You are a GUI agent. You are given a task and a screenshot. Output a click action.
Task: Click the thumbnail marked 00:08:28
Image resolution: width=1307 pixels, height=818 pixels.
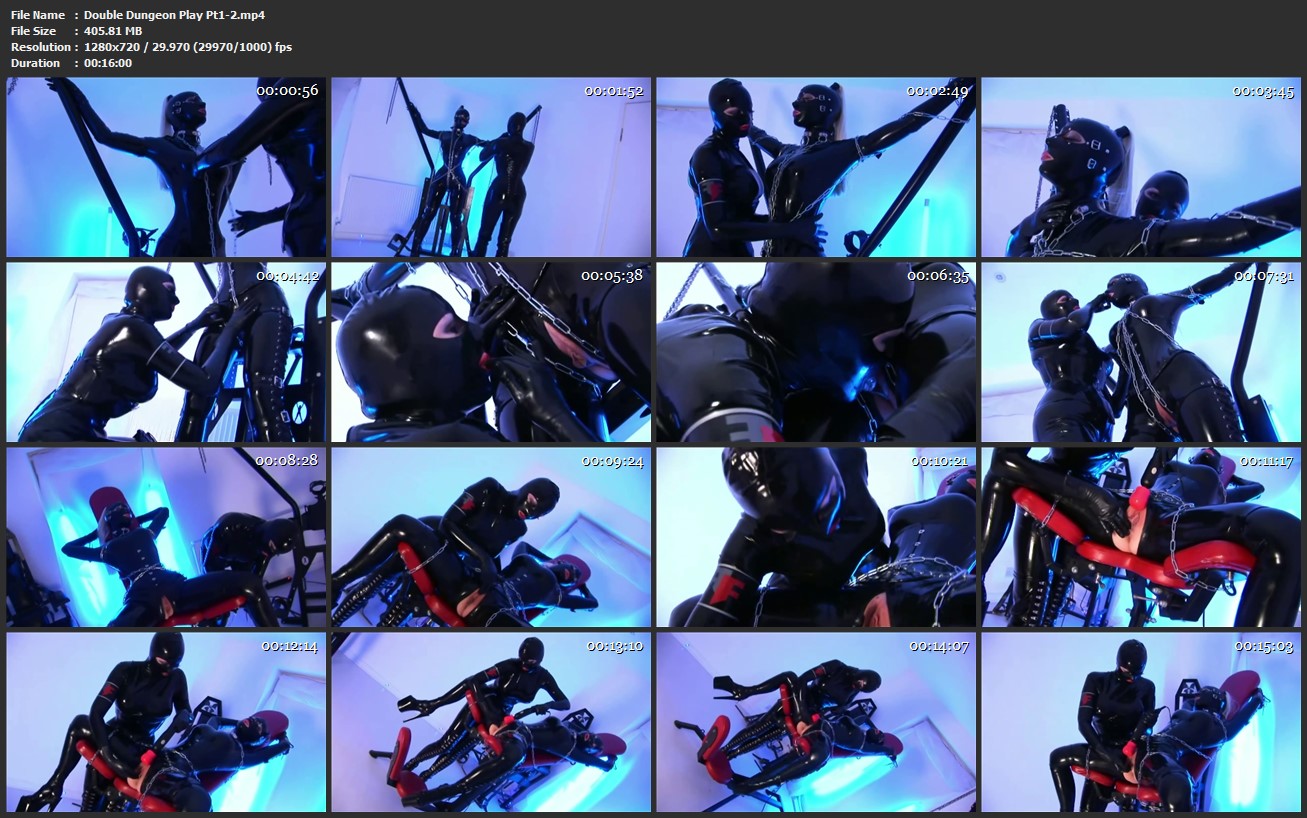point(166,537)
